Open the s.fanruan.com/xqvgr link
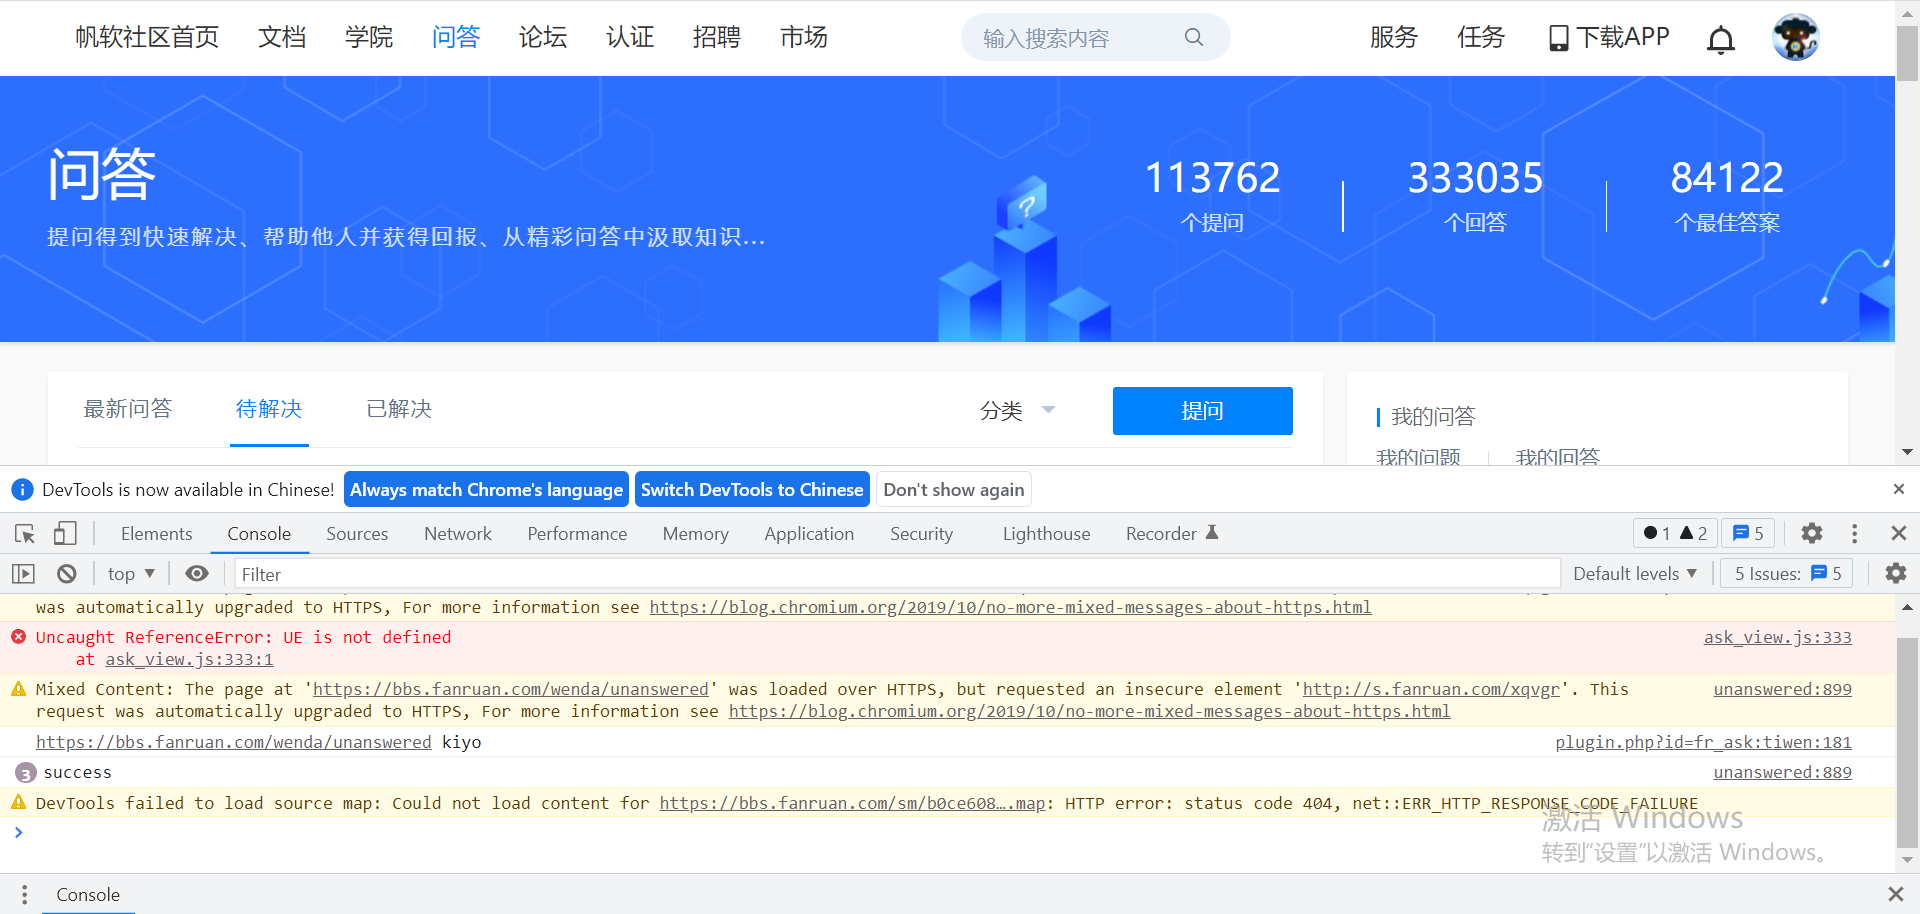The width and height of the screenshot is (1920, 914). (x=1431, y=689)
